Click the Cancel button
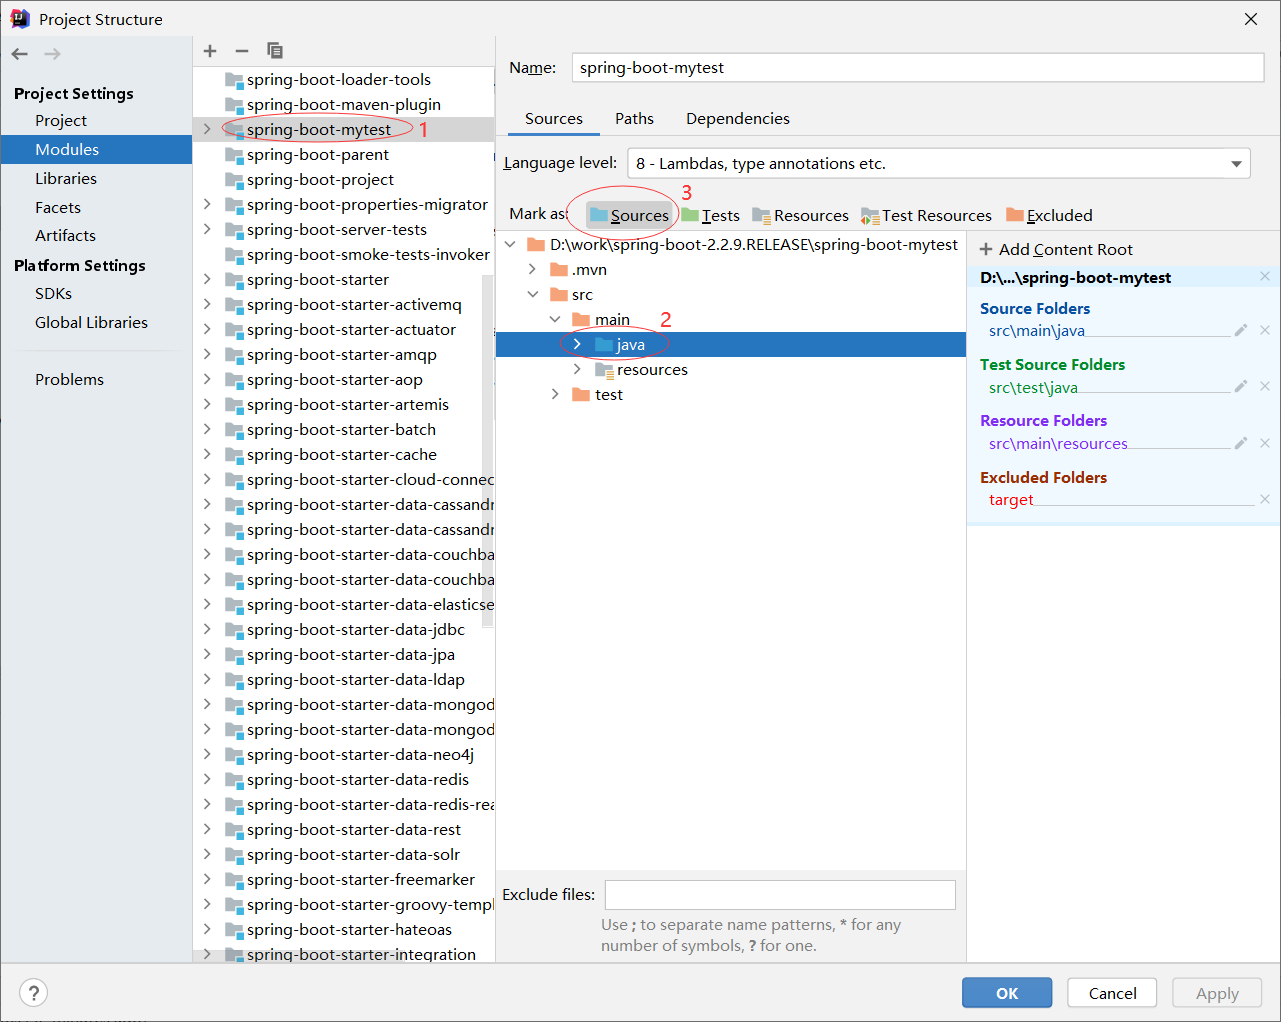The height and width of the screenshot is (1022, 1281). click(x=1112, y=993)
